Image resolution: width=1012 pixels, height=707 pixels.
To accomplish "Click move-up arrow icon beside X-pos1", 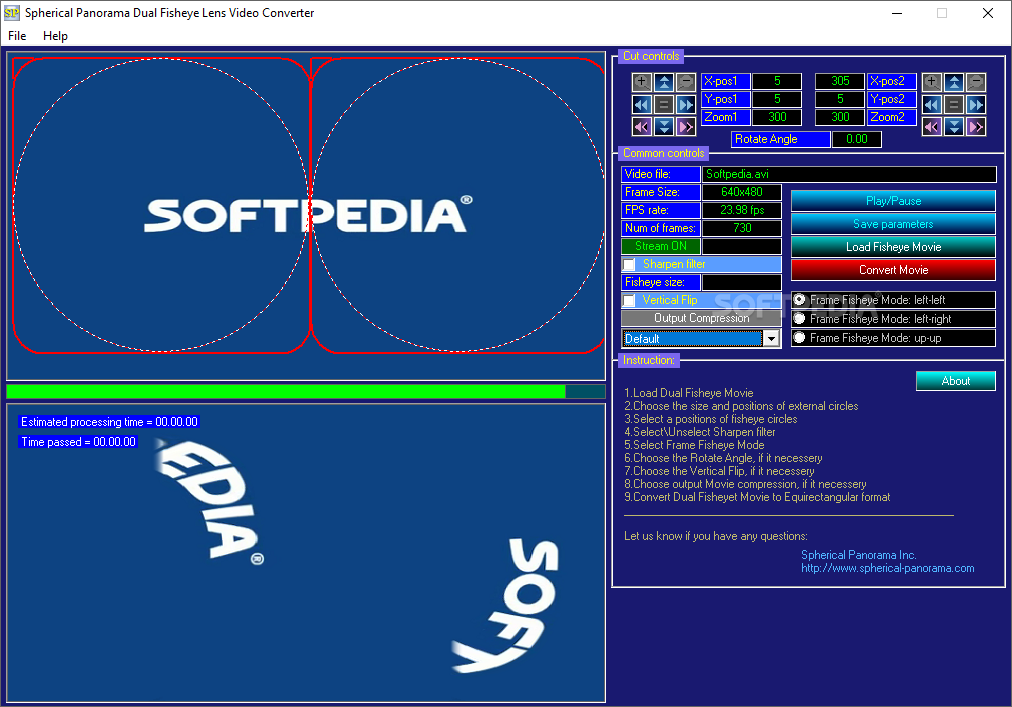I will point(663,82).
